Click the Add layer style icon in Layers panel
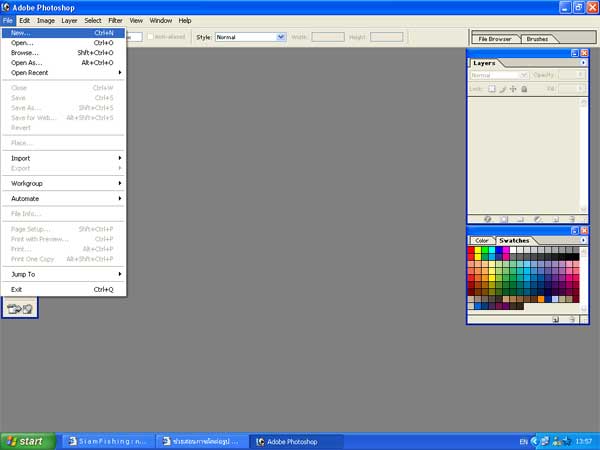The image size is (600, 450). pos(488,219)
